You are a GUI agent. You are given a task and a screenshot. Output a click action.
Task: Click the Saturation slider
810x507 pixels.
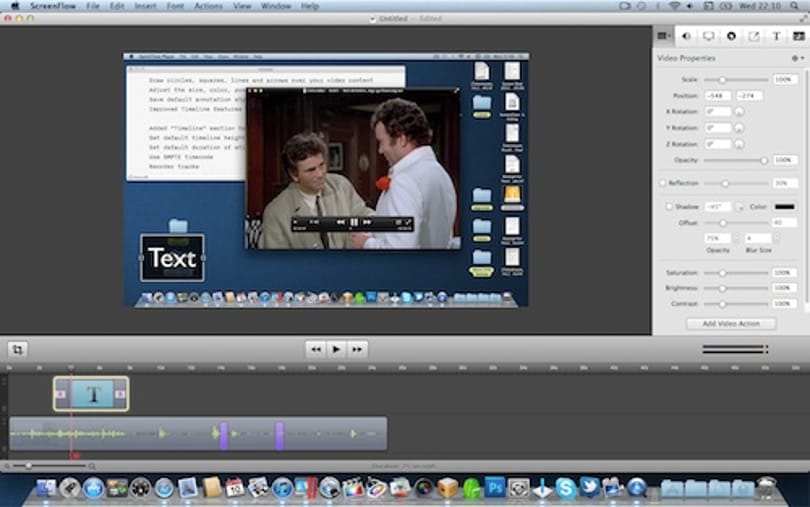point(736,272)
